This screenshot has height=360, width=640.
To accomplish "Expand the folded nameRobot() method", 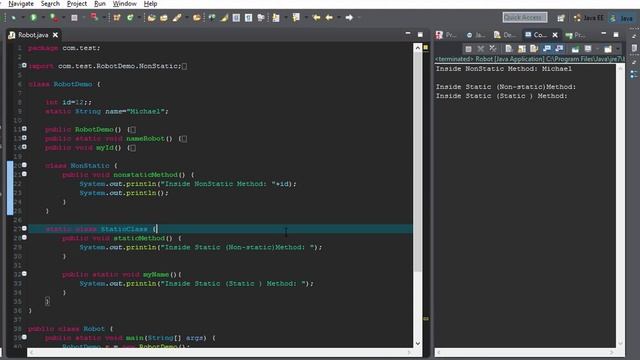I will pyautogui.click(x=24, y=138).
